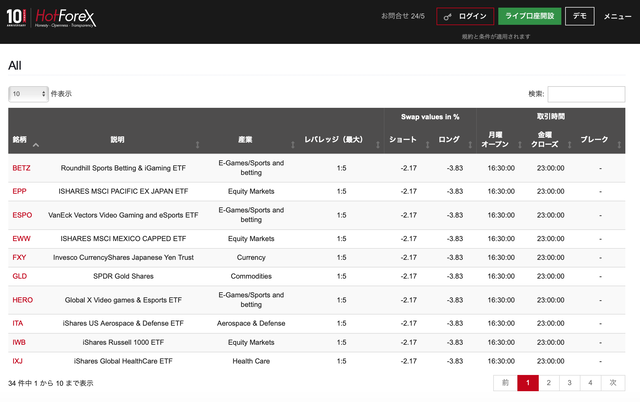Screen dimensions: 640x402
Task: Click the レバレッジ（最大） column header
Action: 333,140
